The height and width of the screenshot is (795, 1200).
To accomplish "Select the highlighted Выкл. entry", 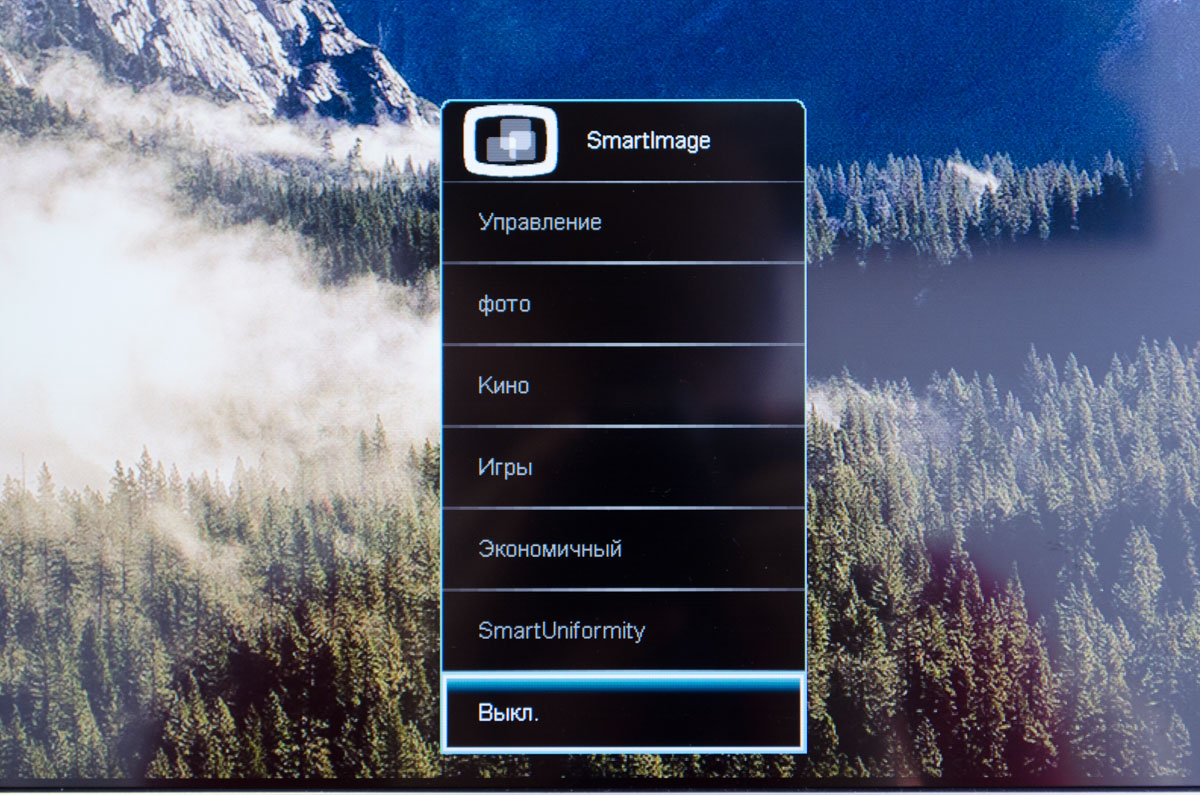I will pyautogui.click(x=623, y=713).
